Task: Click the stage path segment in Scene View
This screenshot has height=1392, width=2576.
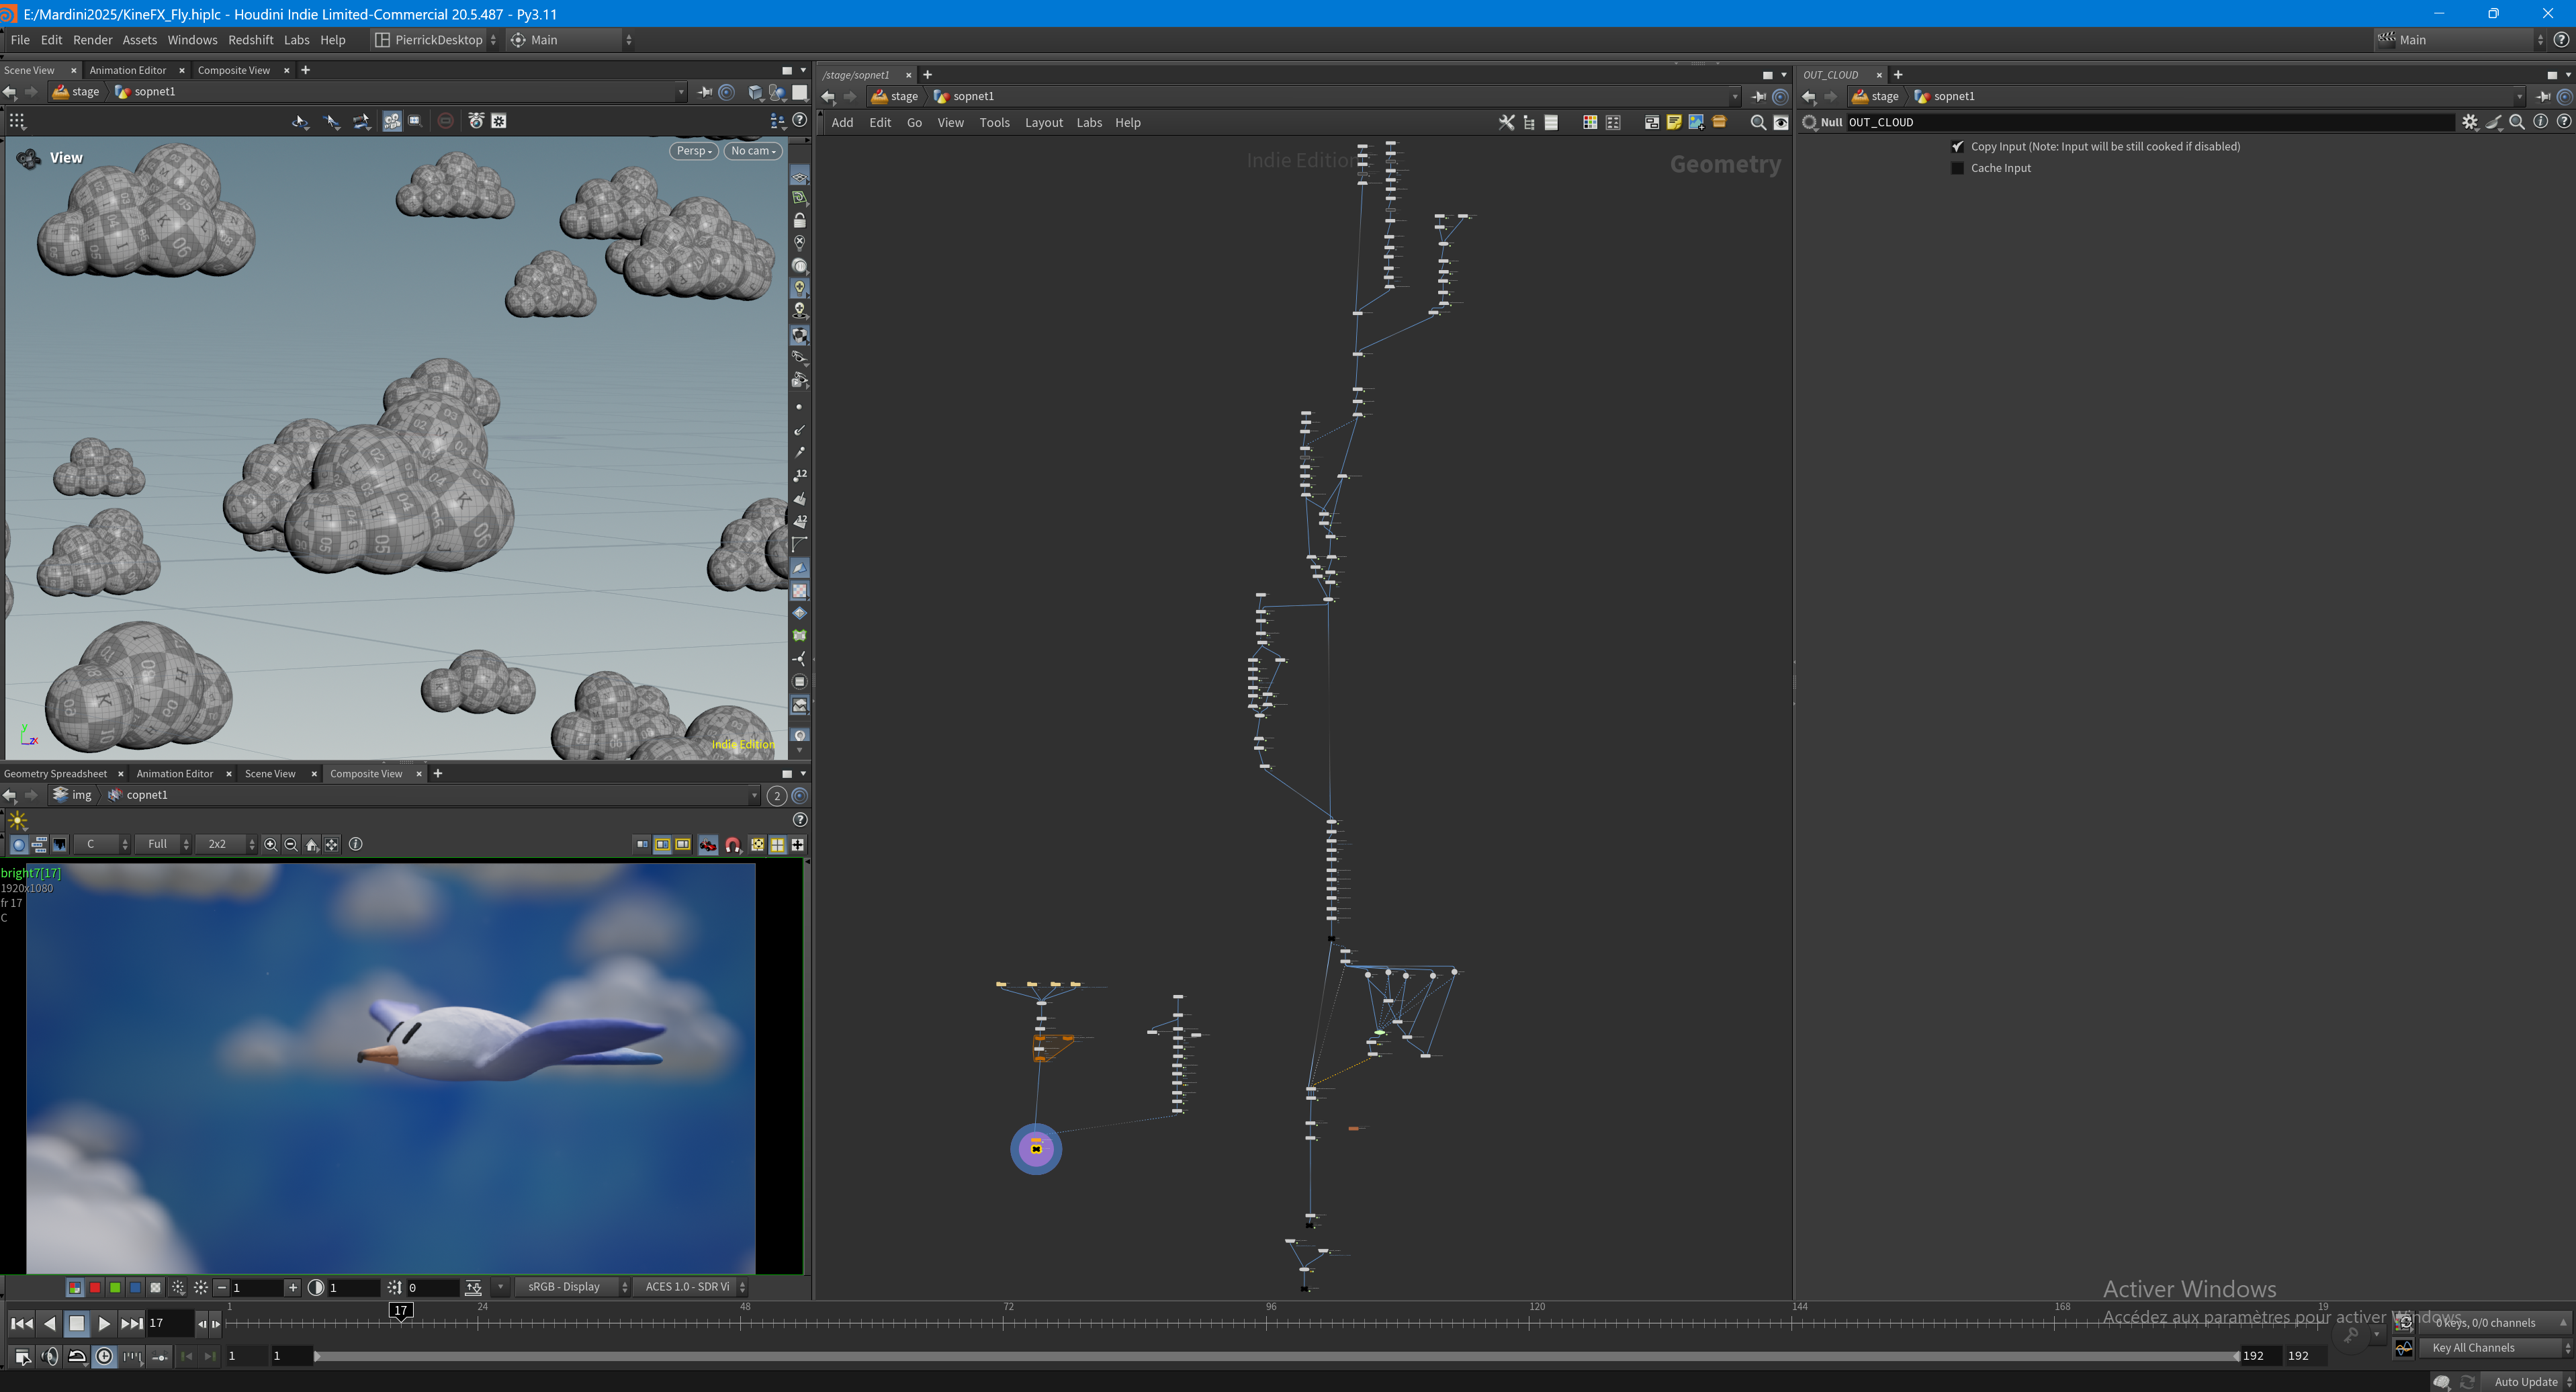Action: [77, 92]
